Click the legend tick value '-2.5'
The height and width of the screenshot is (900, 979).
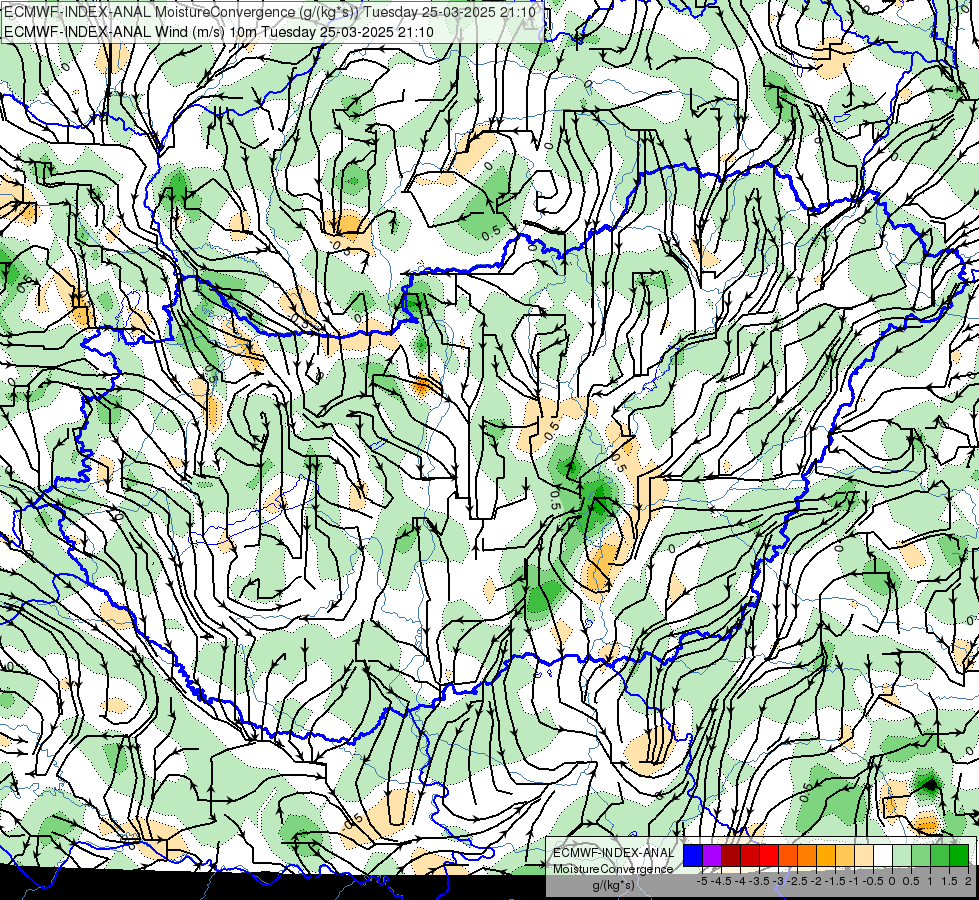(x=797, y=881)
